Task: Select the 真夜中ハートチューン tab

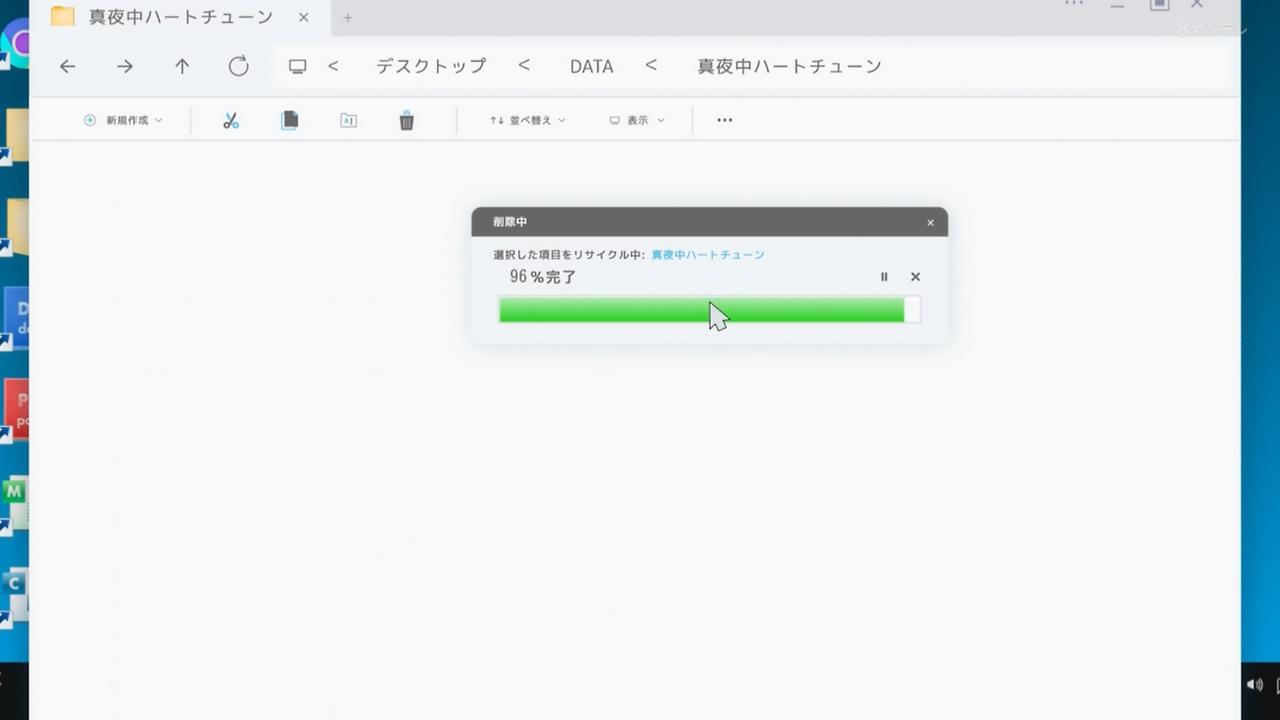Action: 180,17
